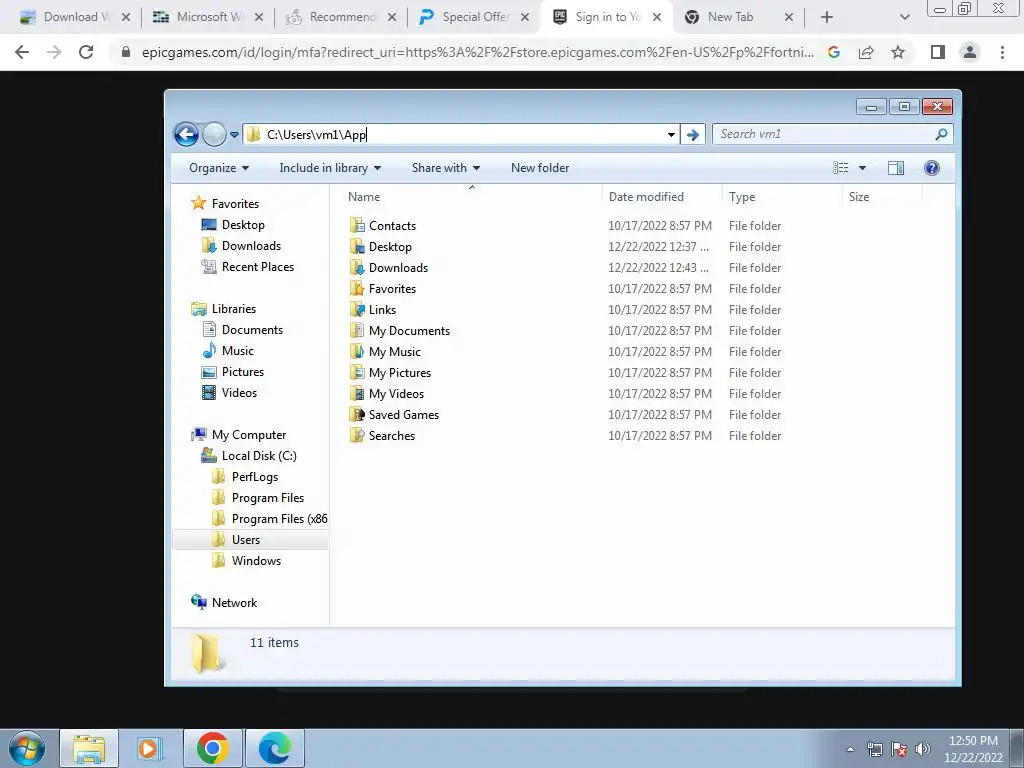
Task: Open Explorer help question mark icon
Action: coord(931,168)
